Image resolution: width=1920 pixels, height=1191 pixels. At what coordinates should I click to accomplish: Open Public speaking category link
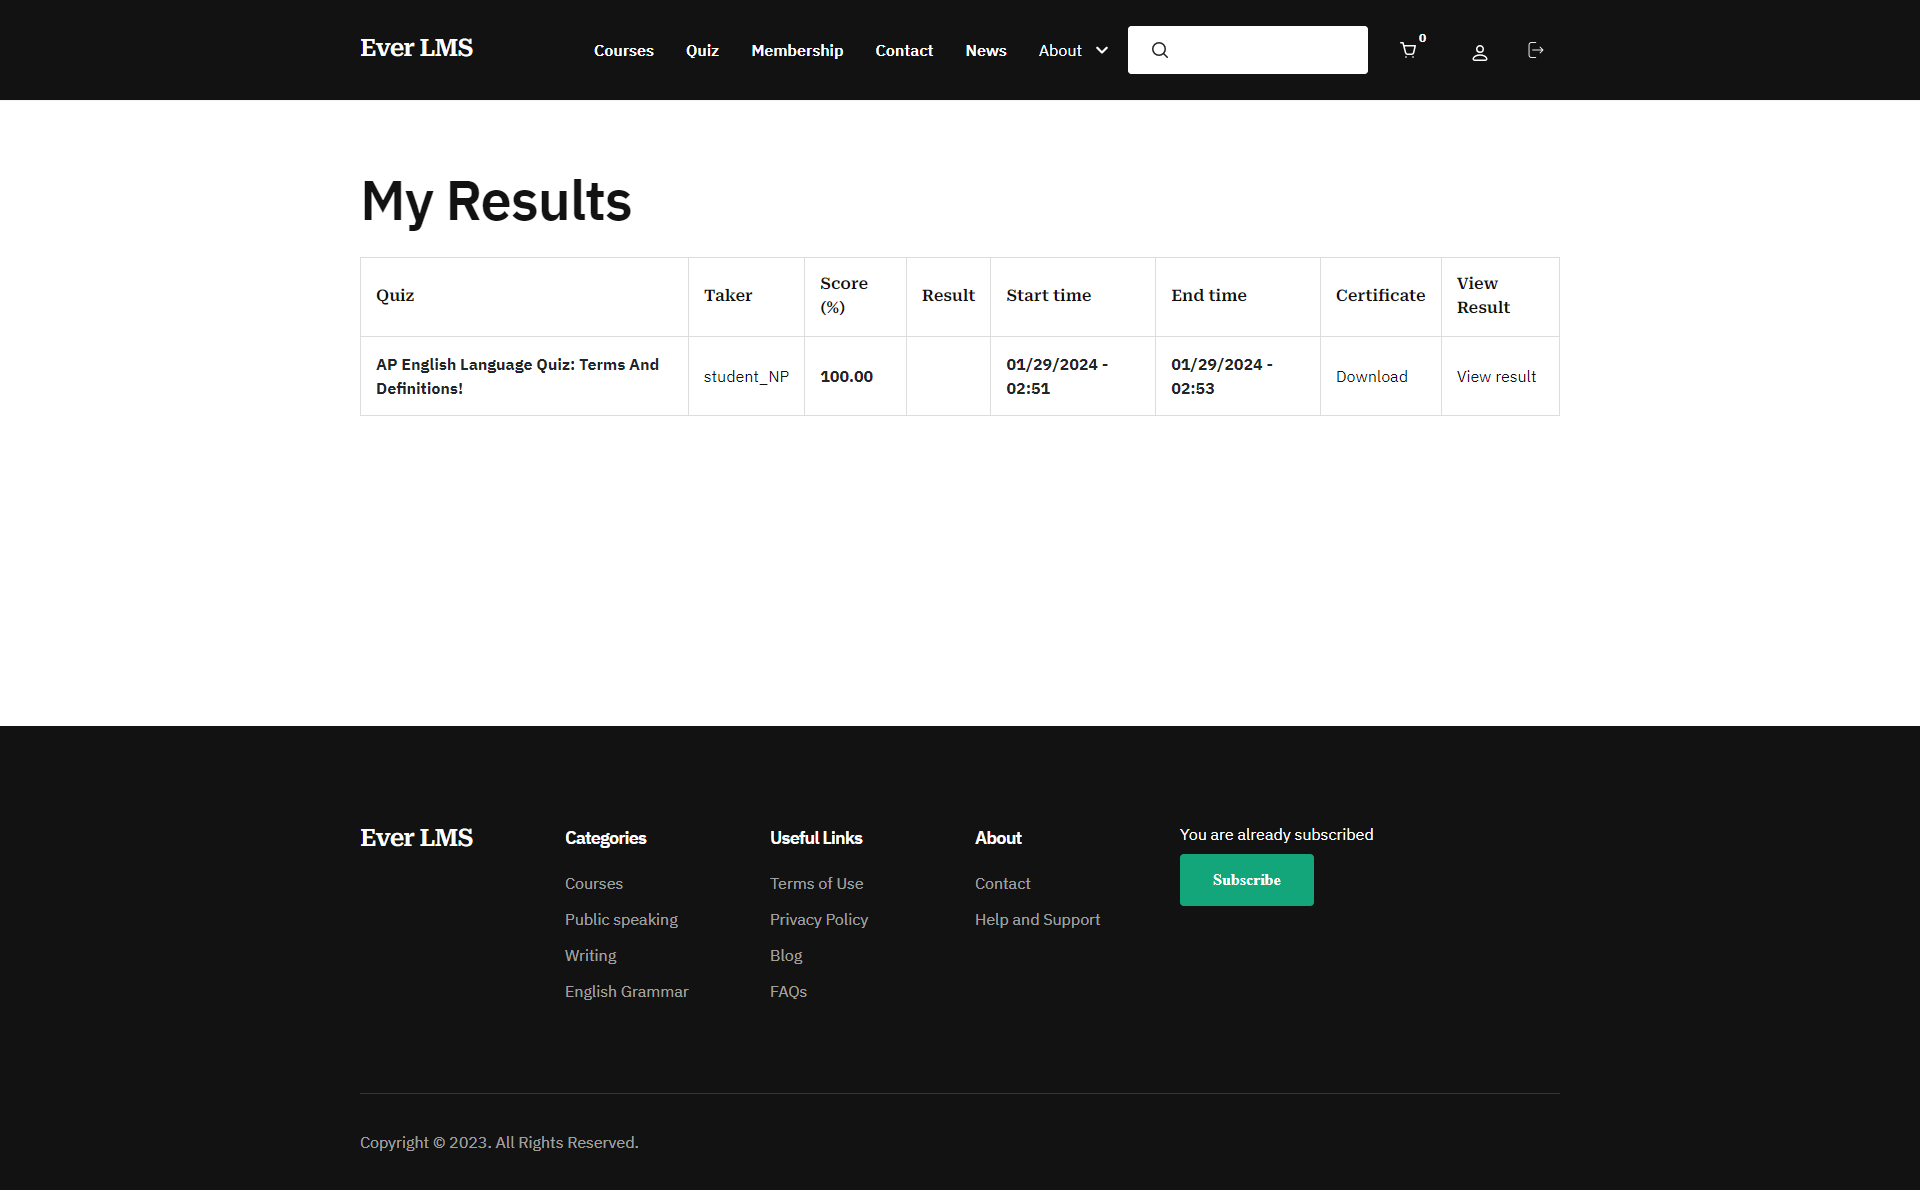tap(621, 919)
